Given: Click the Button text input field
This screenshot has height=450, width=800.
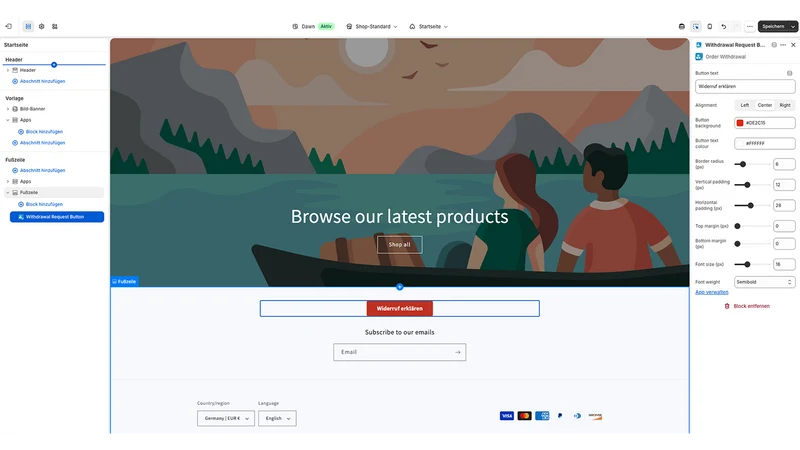Looking at the screenshot, I should tap(745, 86).
